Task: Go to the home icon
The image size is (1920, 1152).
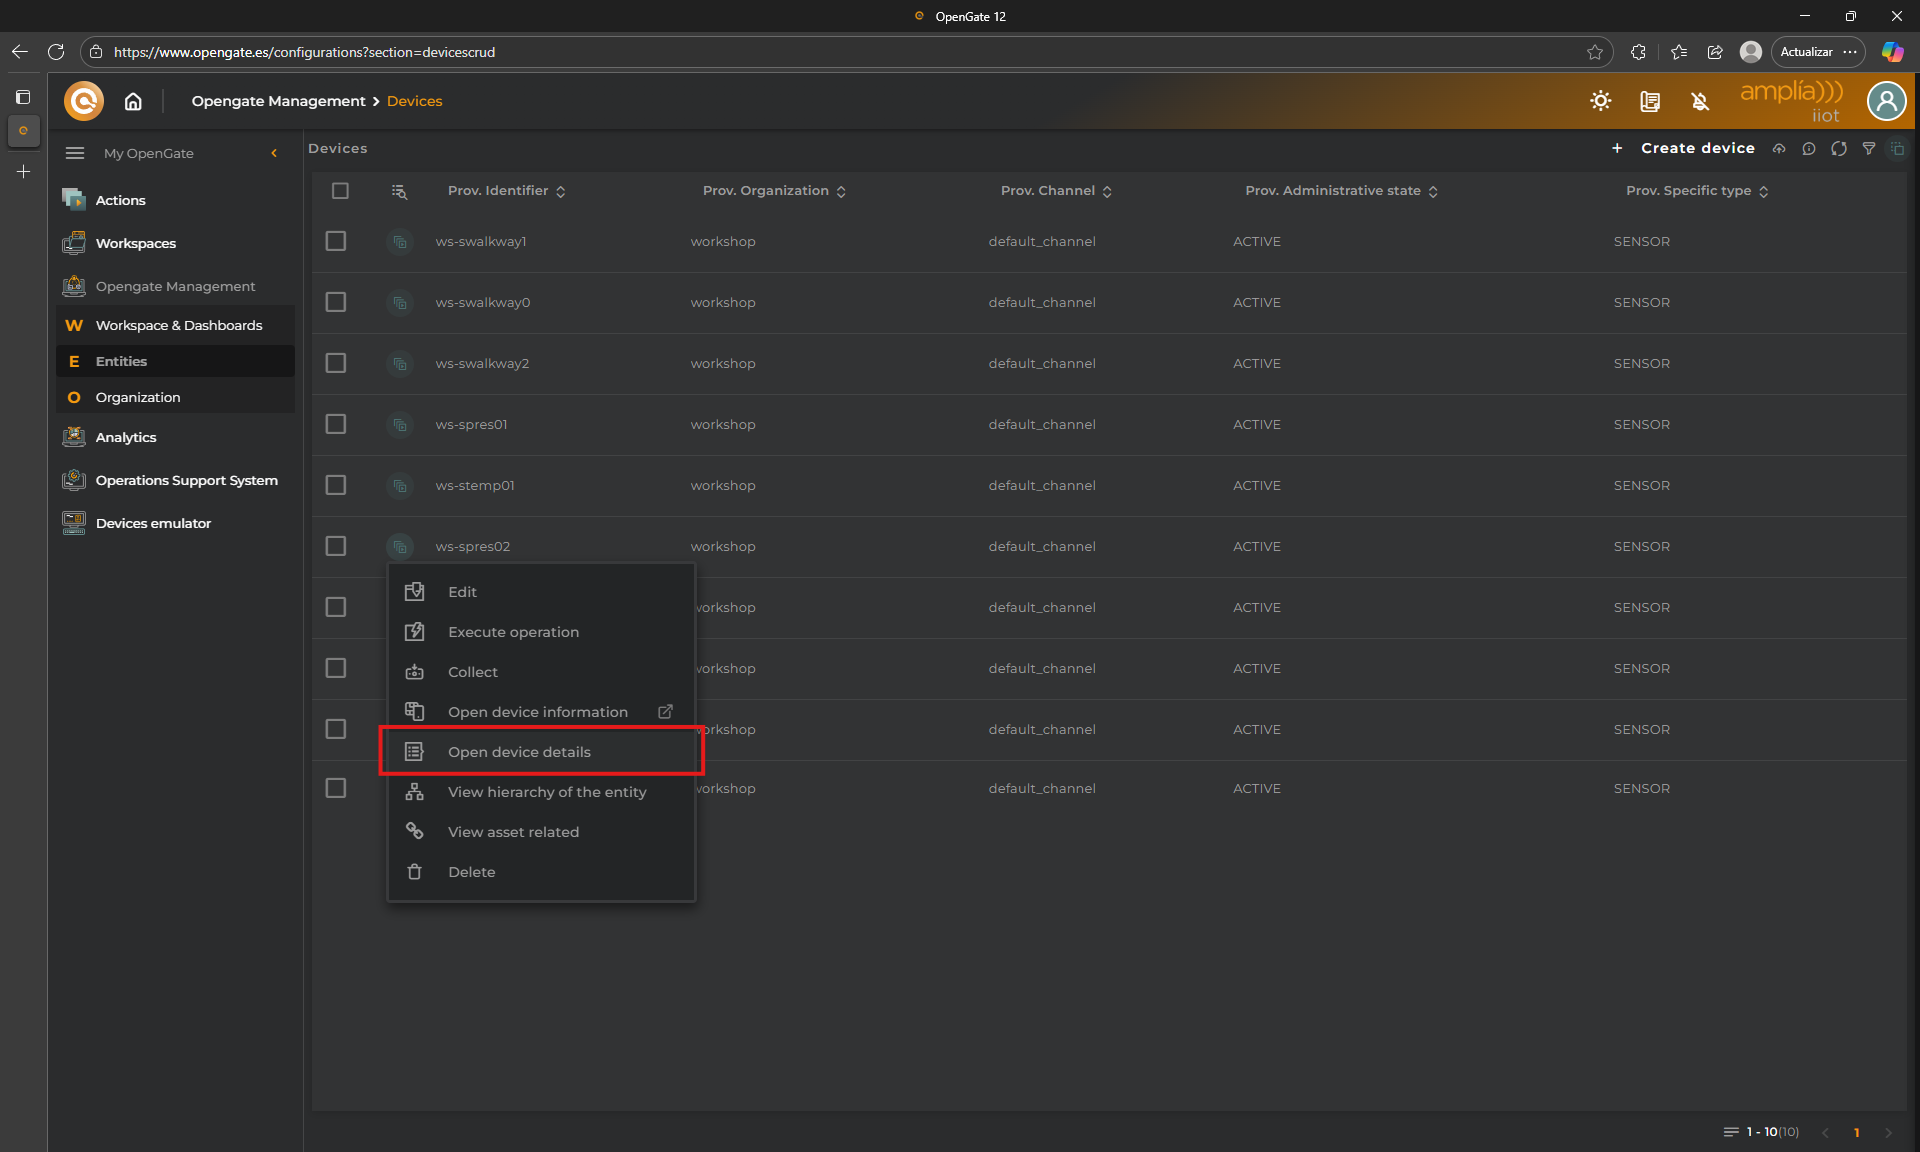Action: [133, 101]
